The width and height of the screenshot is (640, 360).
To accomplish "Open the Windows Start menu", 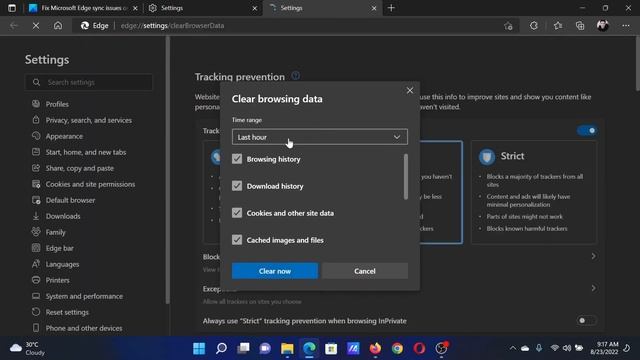I will click(x=199, y=348).
